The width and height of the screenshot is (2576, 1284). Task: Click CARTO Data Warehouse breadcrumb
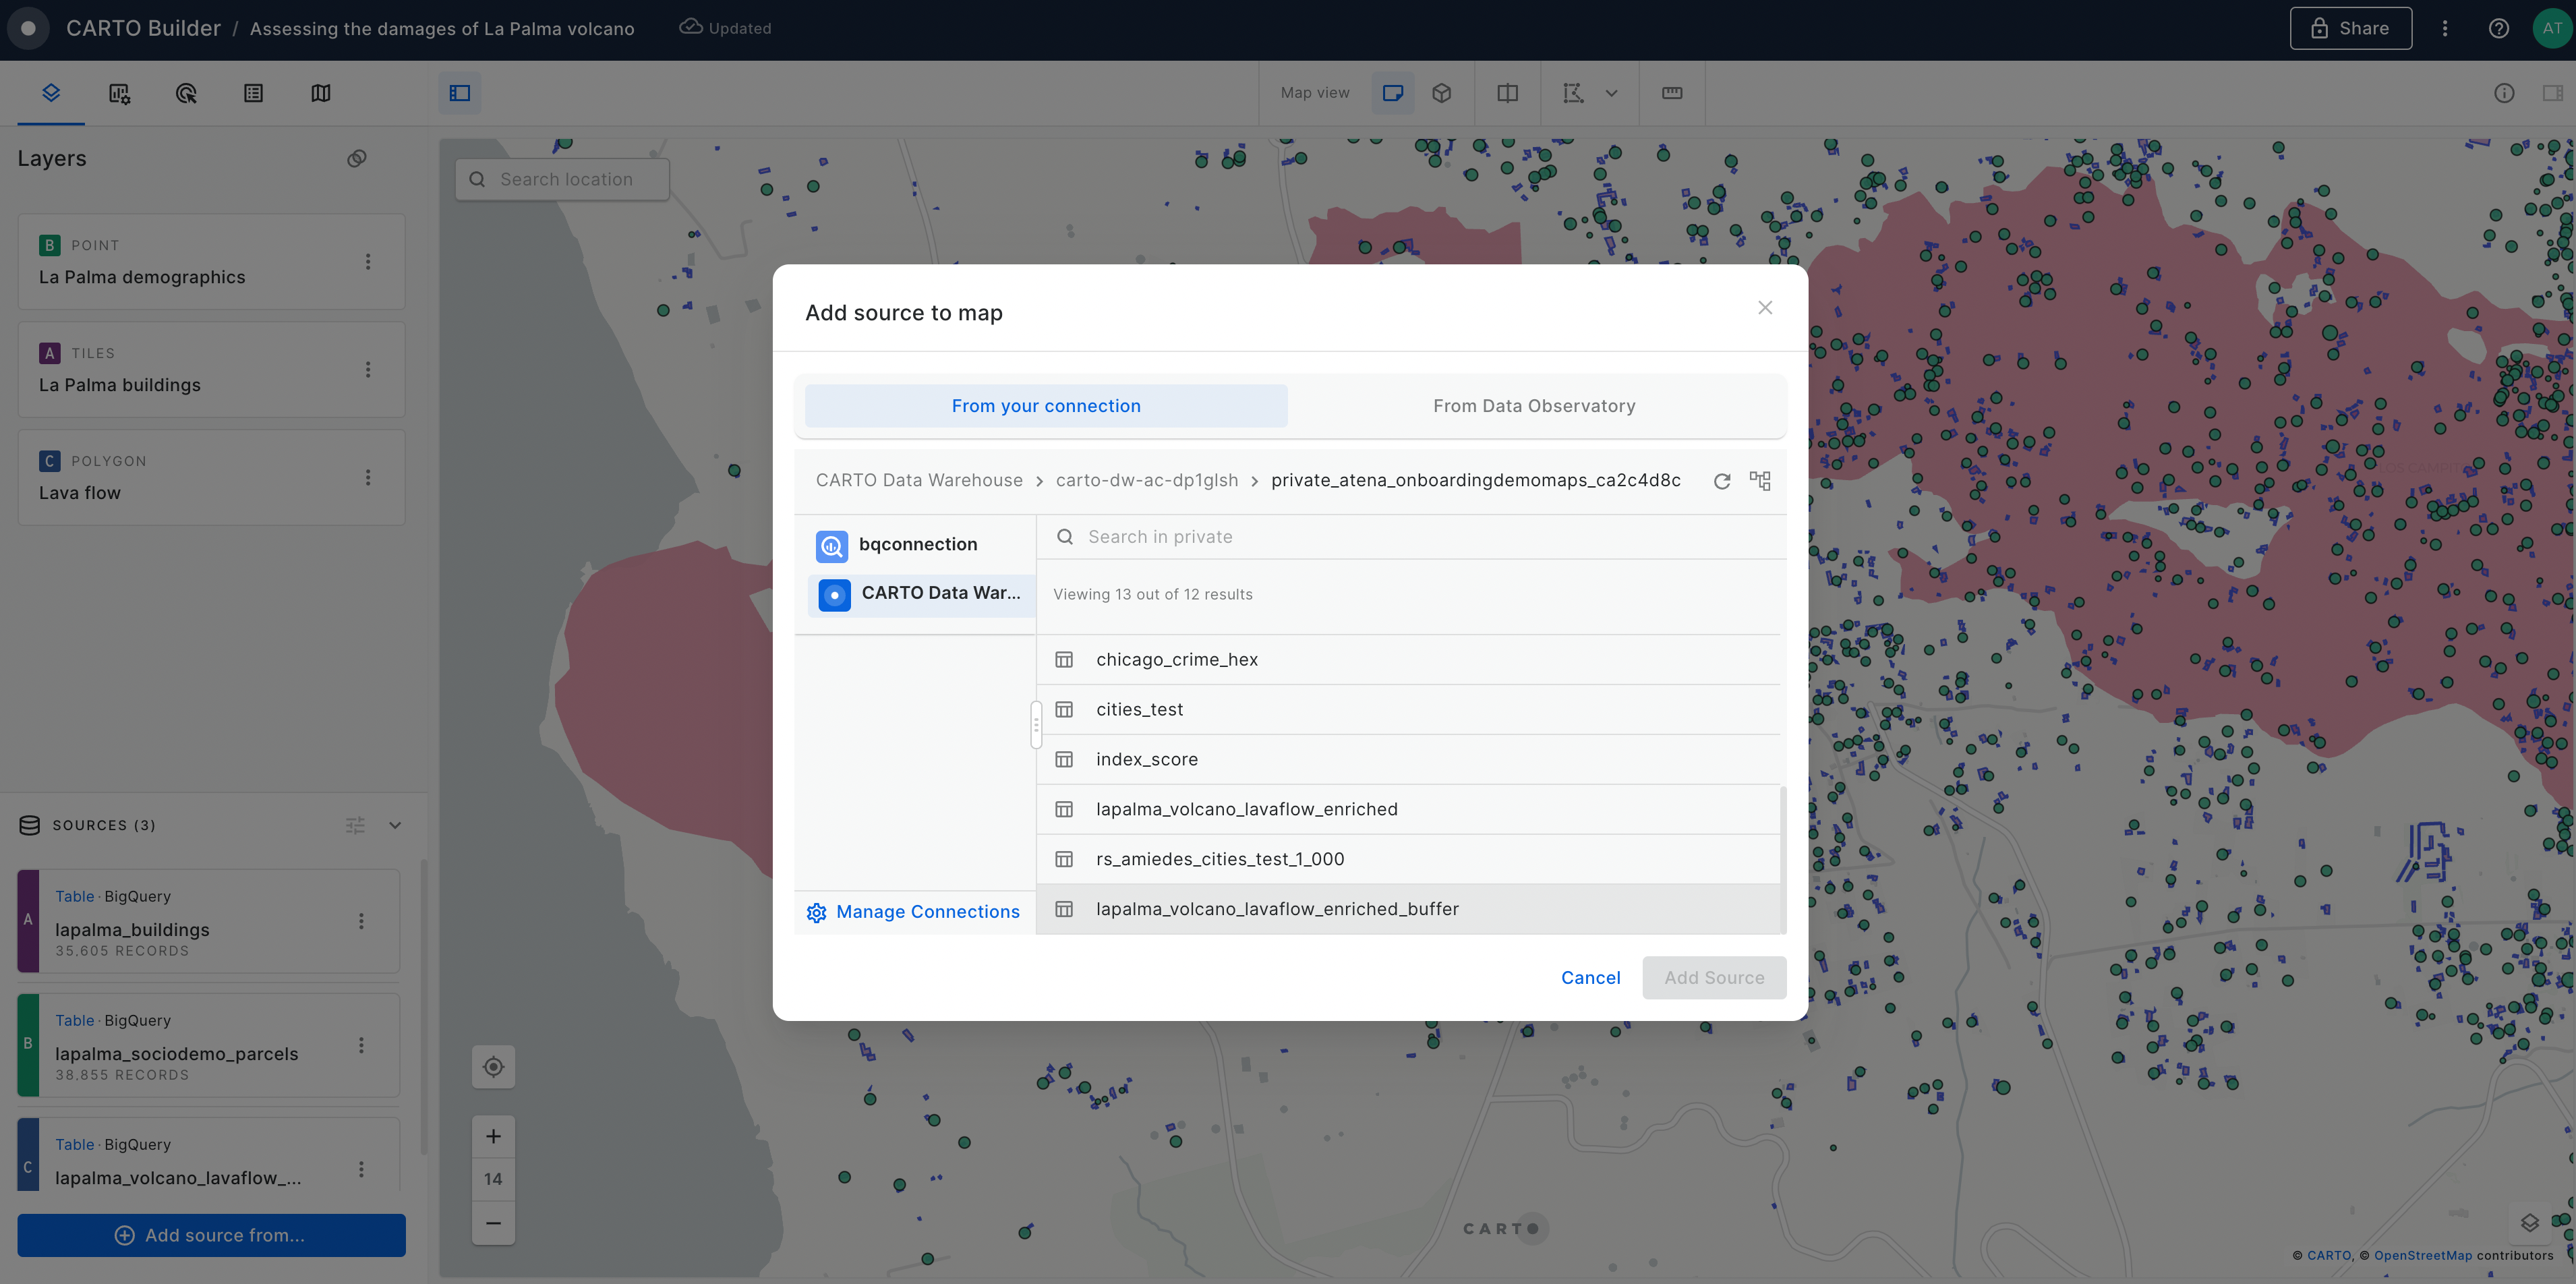(919, 480)
